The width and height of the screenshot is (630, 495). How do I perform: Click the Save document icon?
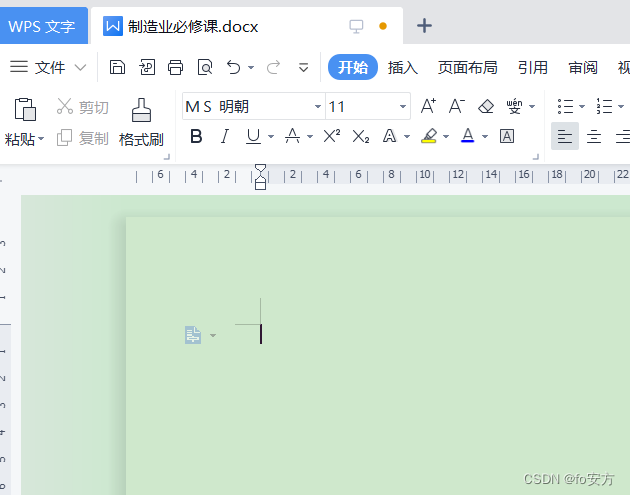click(117, 67)
